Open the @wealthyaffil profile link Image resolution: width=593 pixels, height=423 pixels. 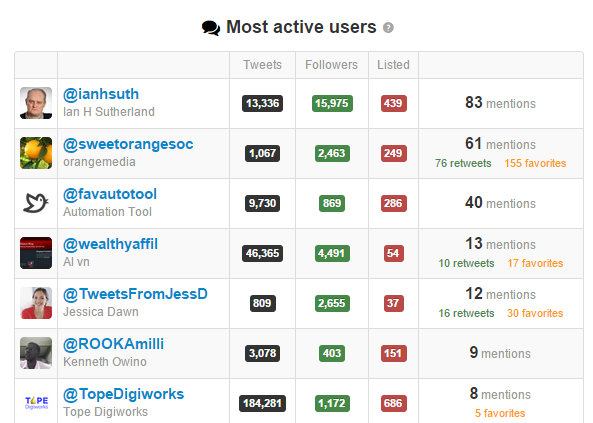110,244
